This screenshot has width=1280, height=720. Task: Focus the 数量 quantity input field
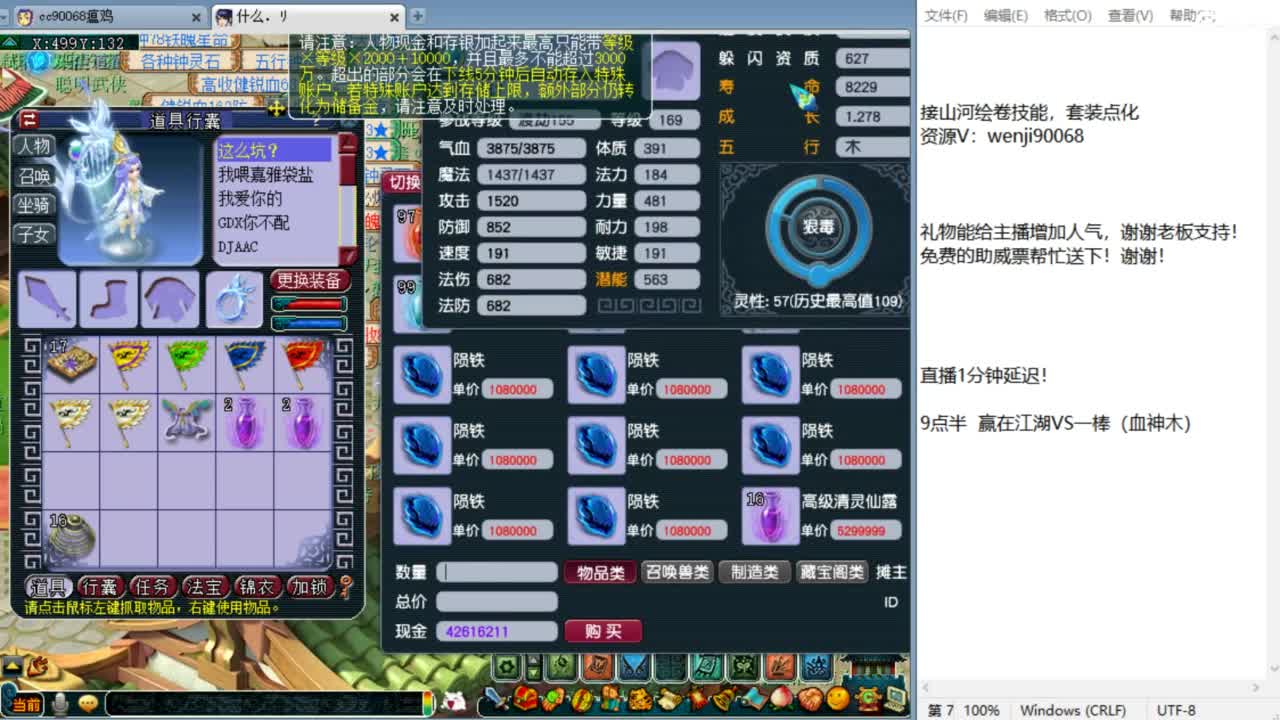pyautogui.click(x=496, y=572)
